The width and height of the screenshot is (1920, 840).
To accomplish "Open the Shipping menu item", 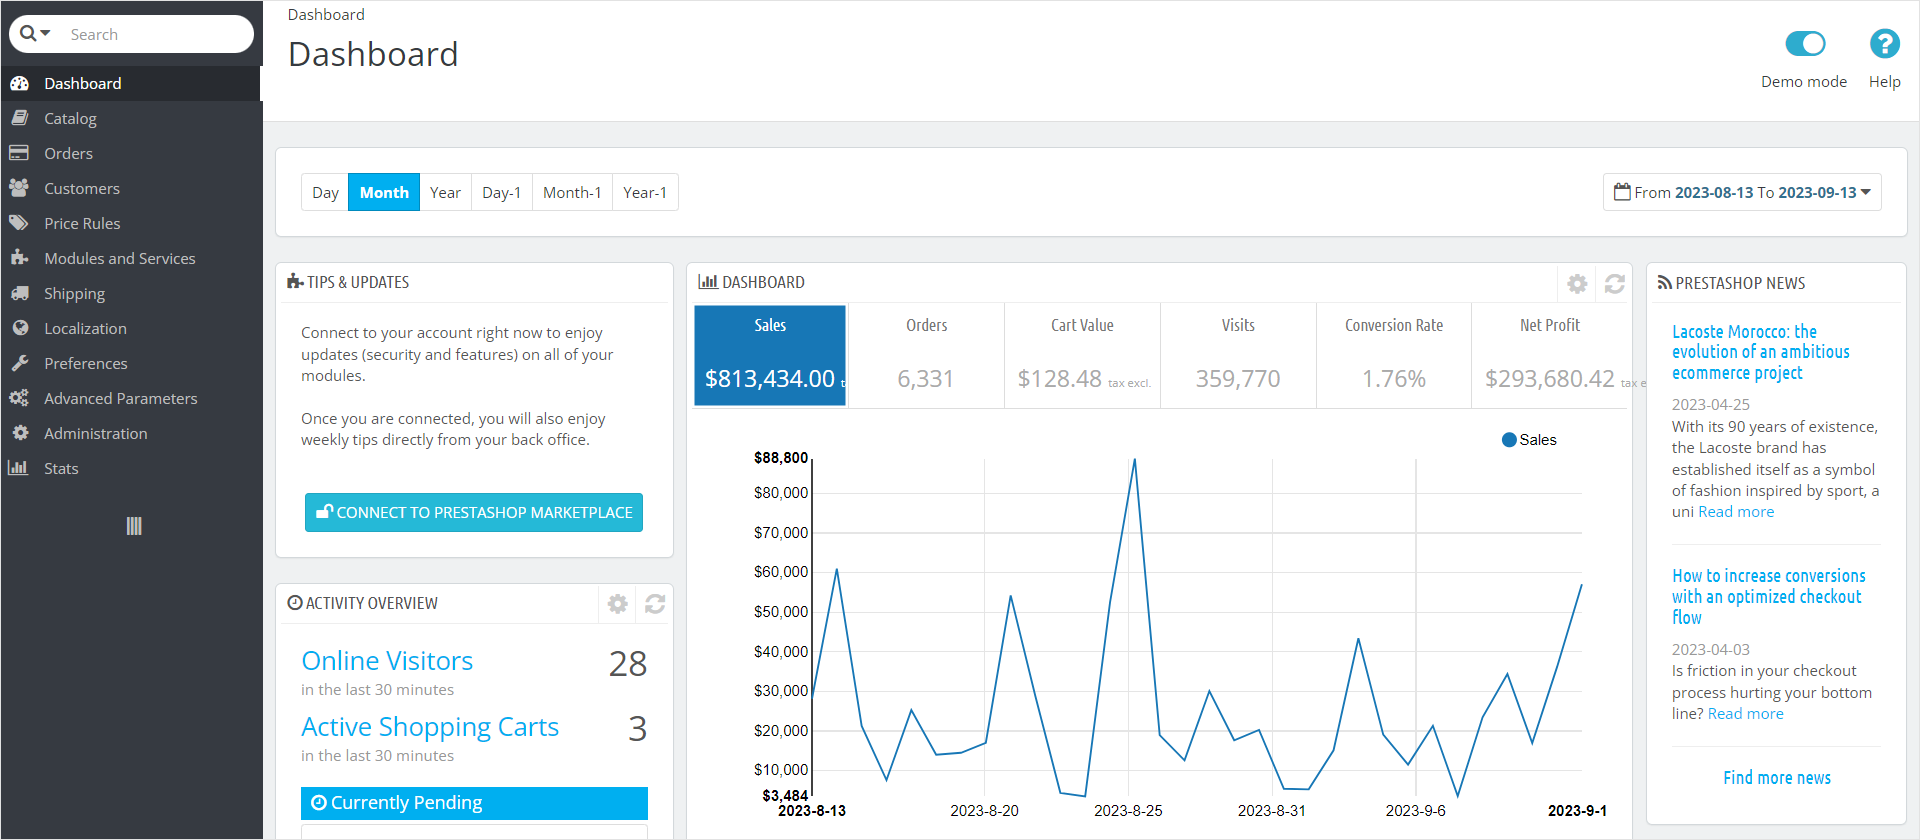I will click(131, 293).
